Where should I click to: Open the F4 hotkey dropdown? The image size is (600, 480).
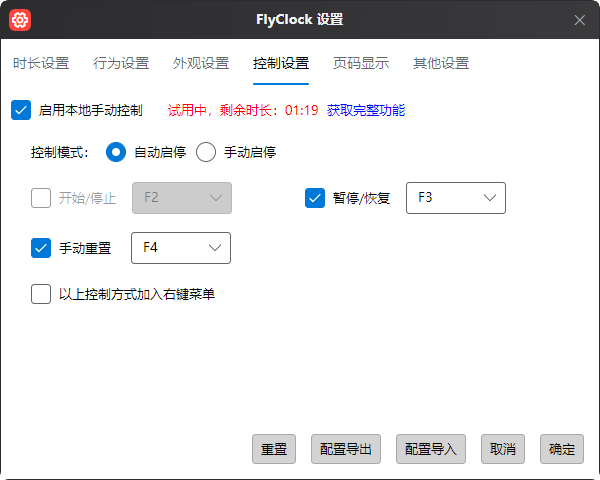pyautogui.click(x=181, y=248)
